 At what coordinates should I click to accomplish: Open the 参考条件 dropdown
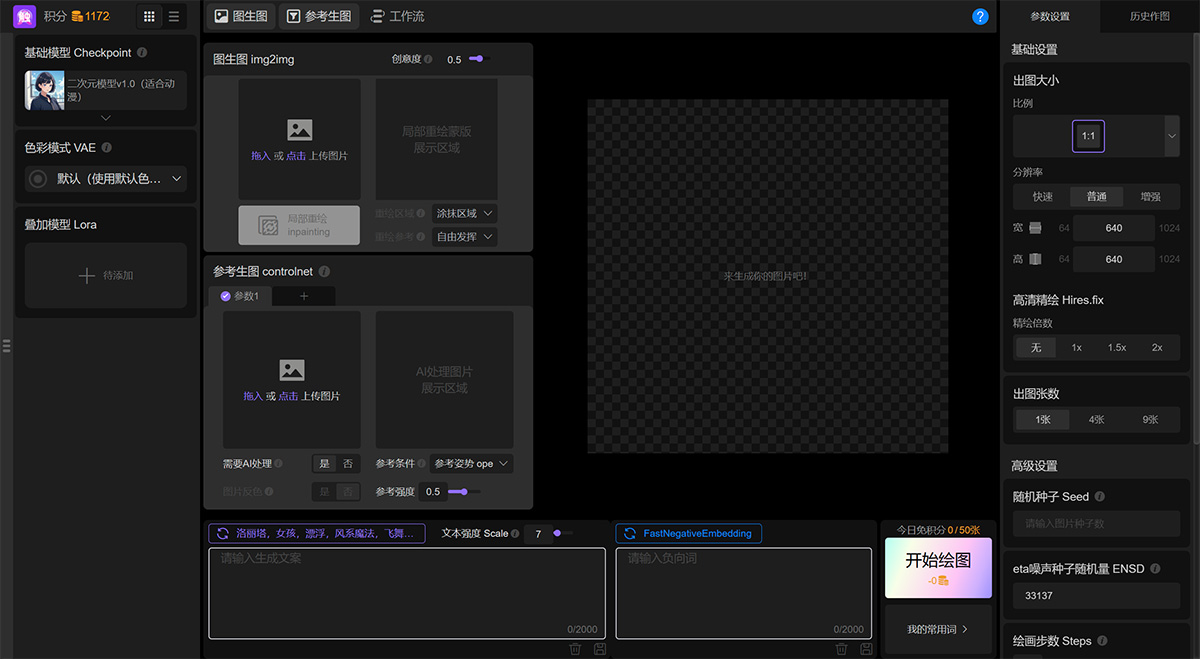[472, 464]
